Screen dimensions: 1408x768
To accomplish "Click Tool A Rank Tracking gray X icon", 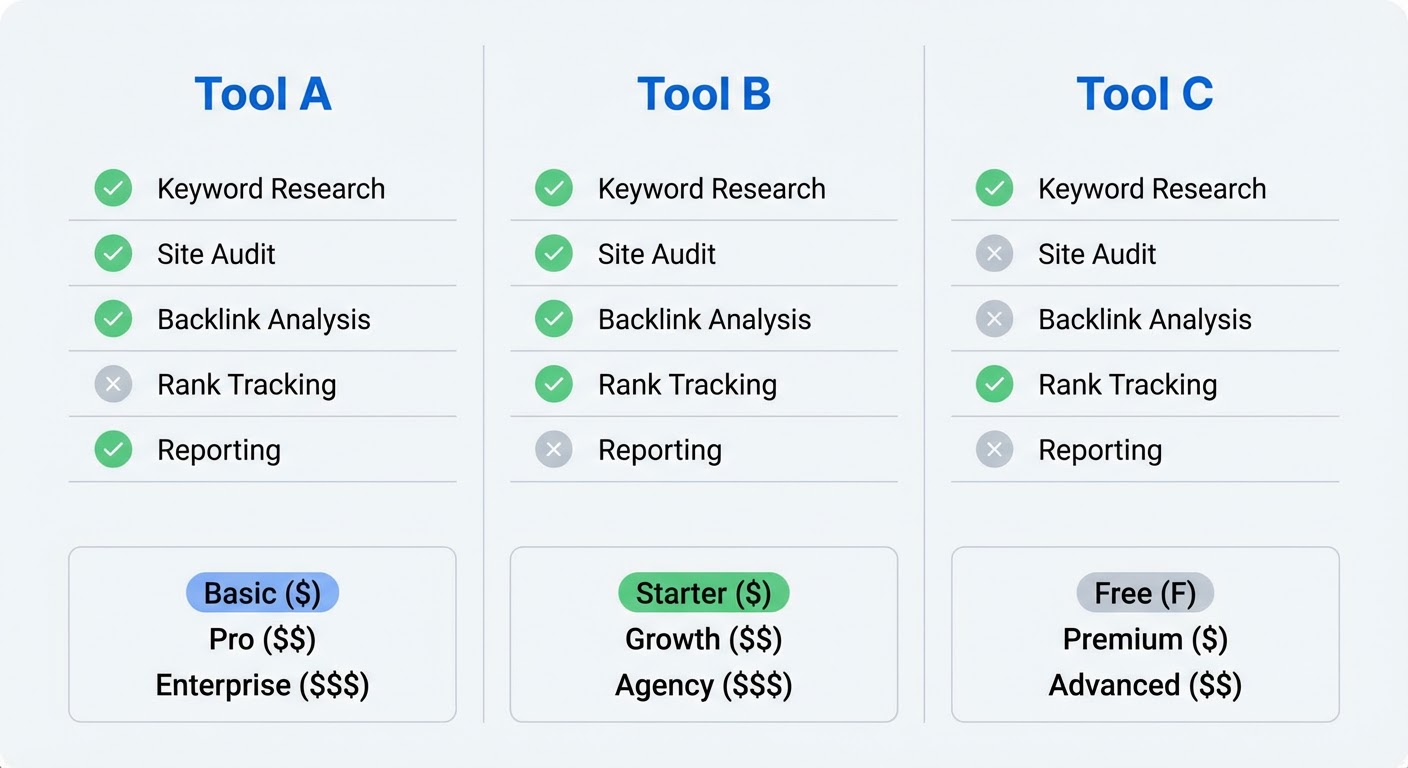I will tap(113, 384).
